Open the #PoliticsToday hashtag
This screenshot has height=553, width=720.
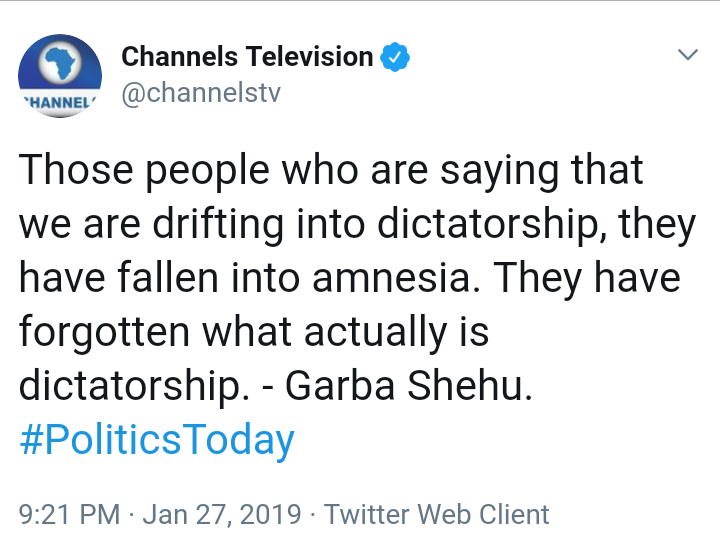pyautogui.click(x=157, y=439)
